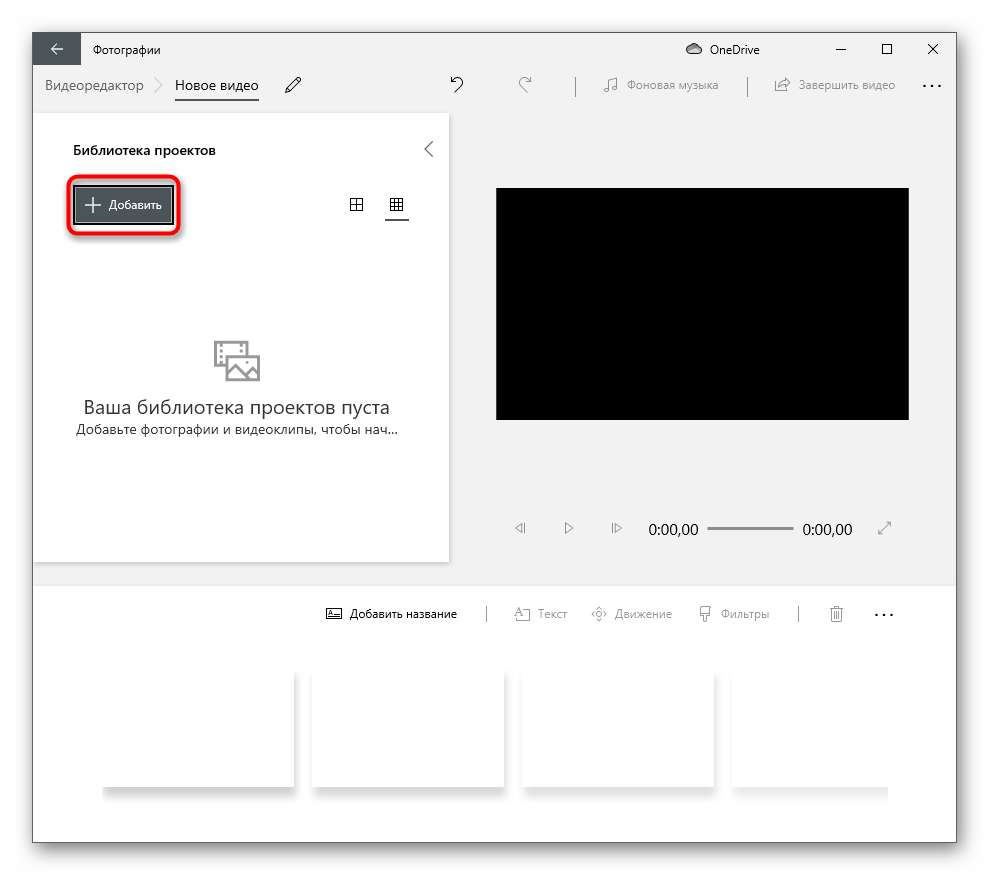The image size is (989, 875).
Task: Switch library to small grid view
Action: click(397, 204)
